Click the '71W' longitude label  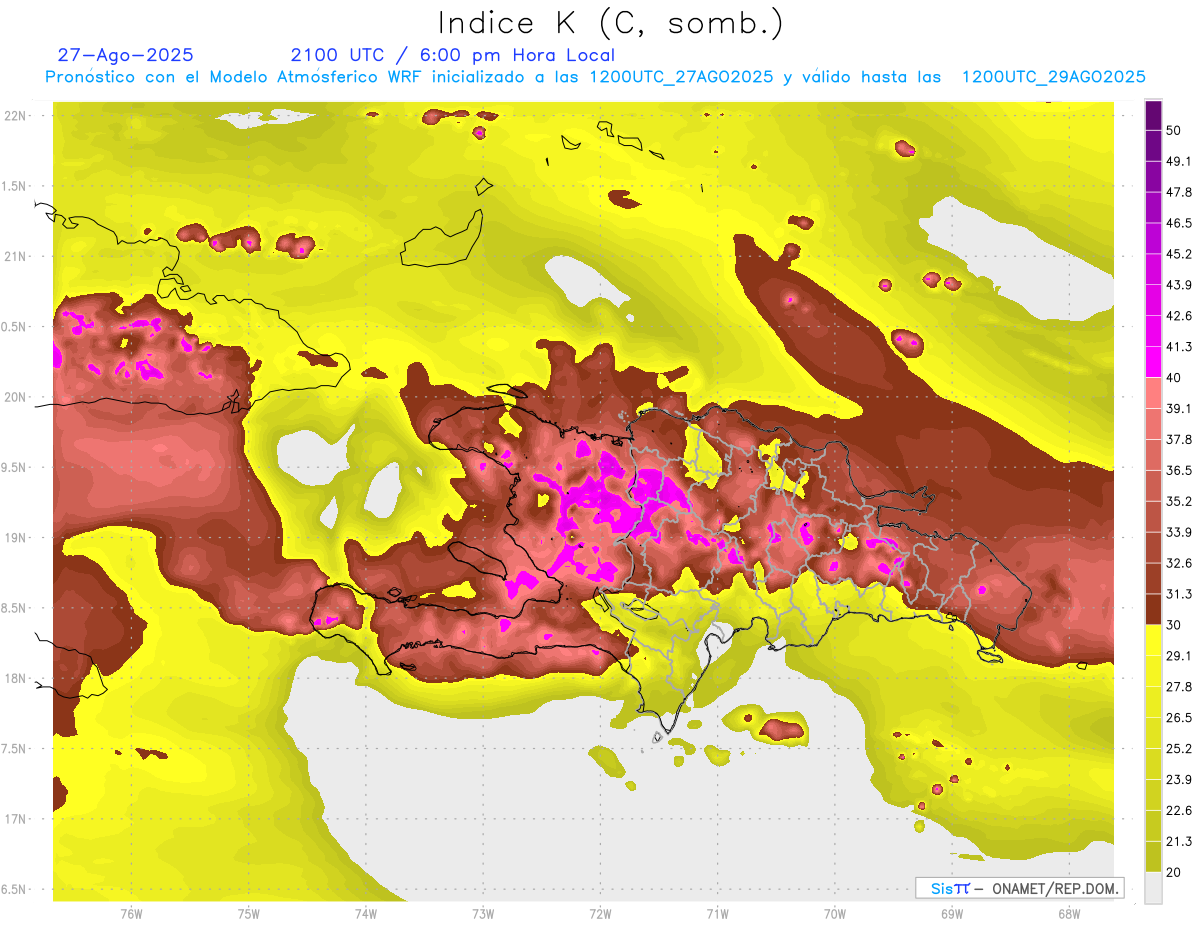(x=717, y=913)
